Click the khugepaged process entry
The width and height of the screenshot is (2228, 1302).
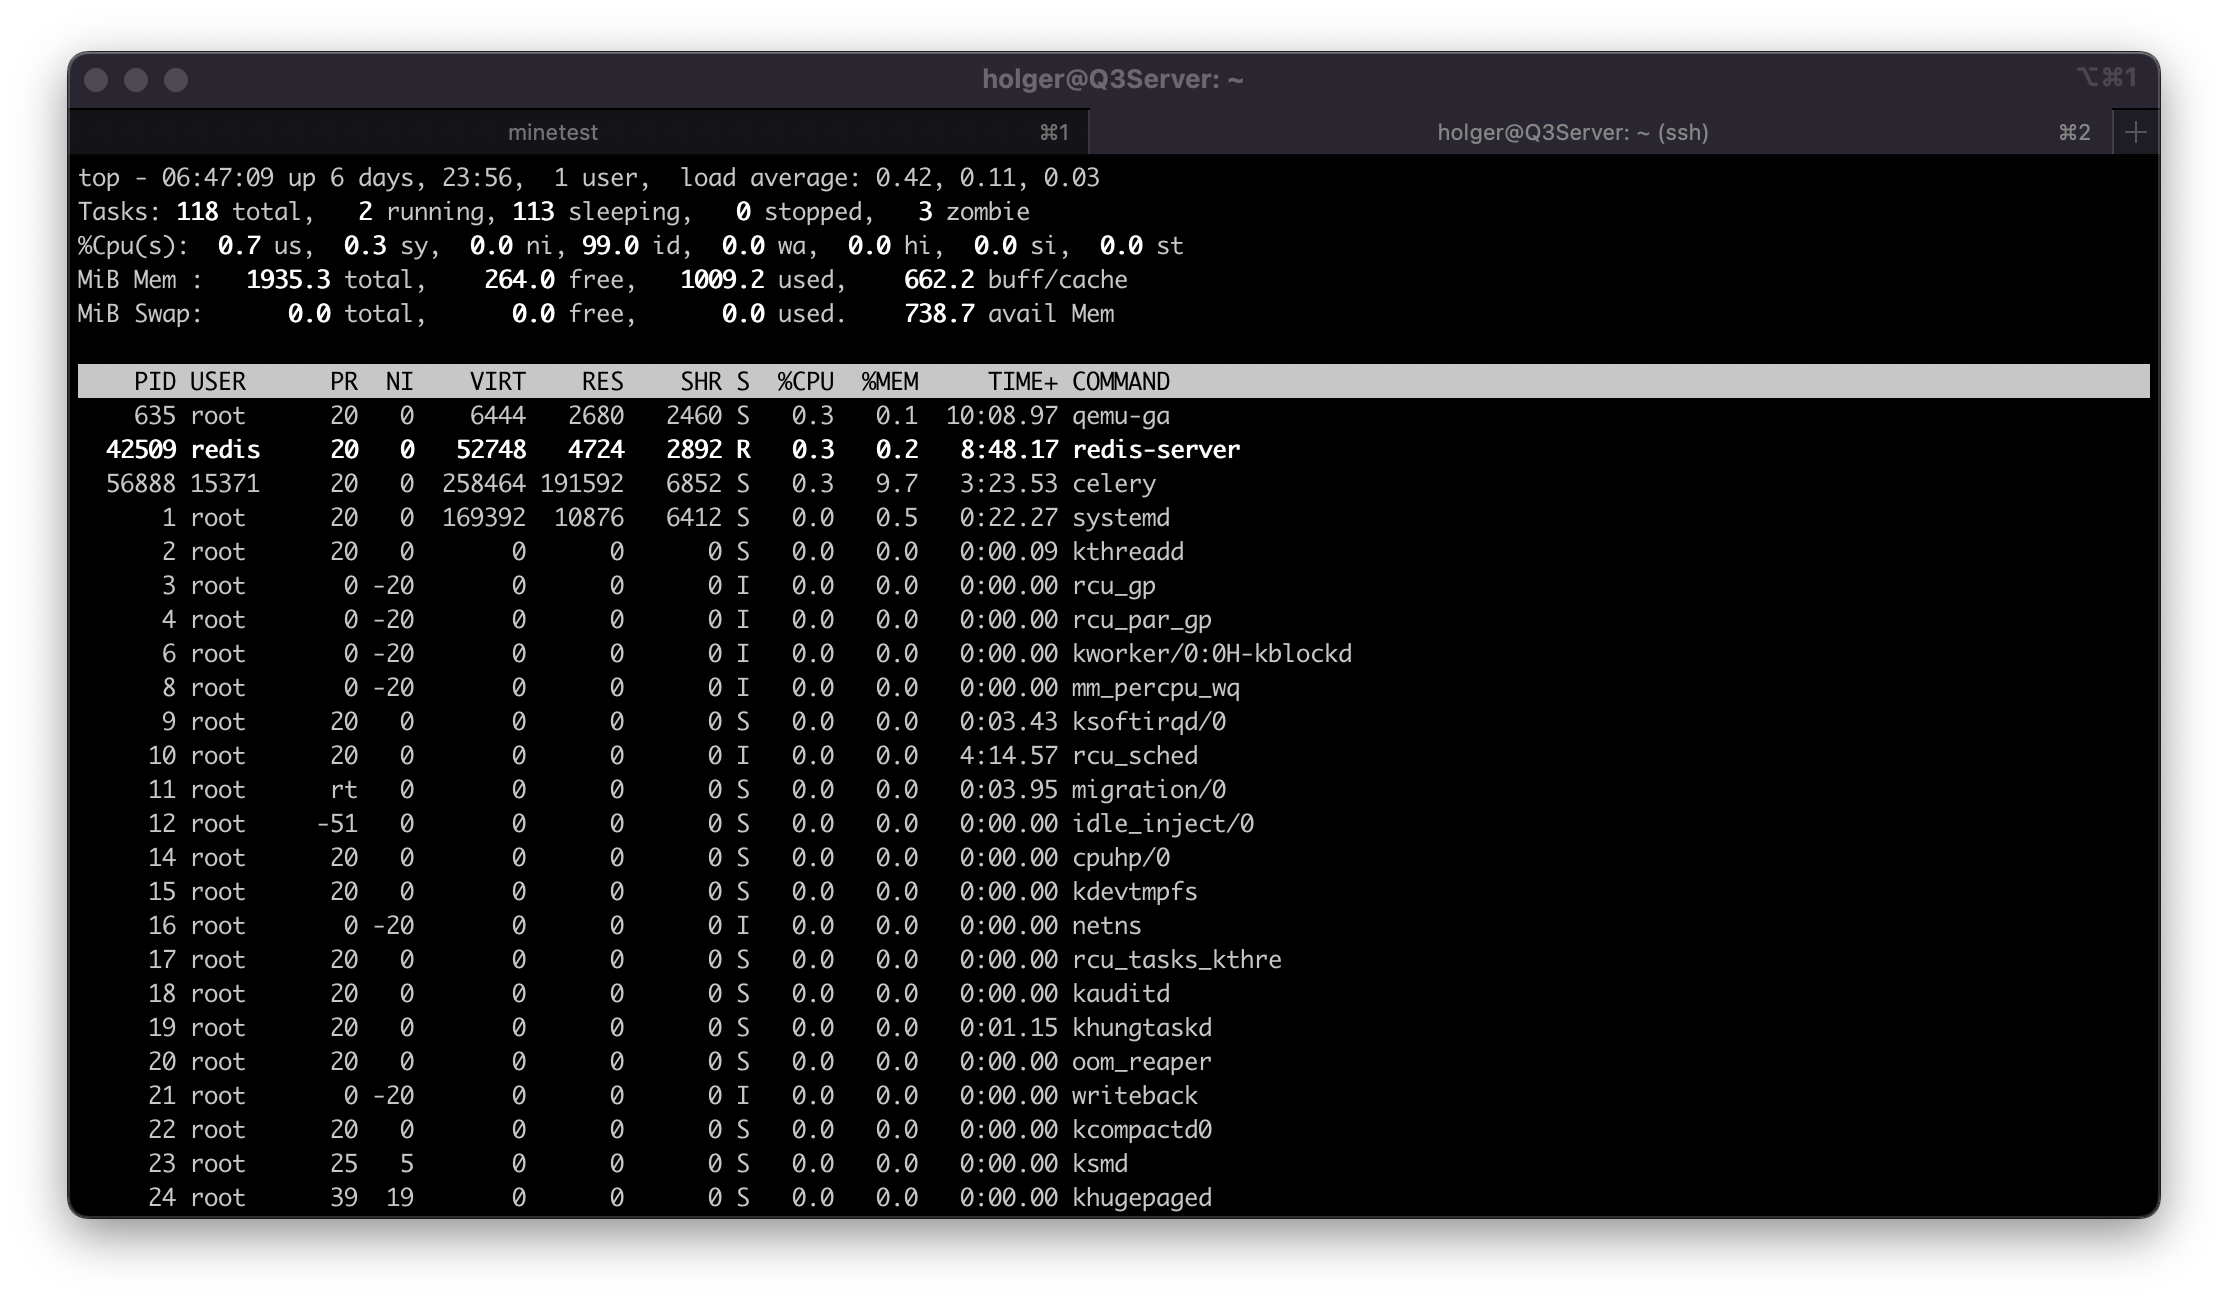(1141, 1198)
